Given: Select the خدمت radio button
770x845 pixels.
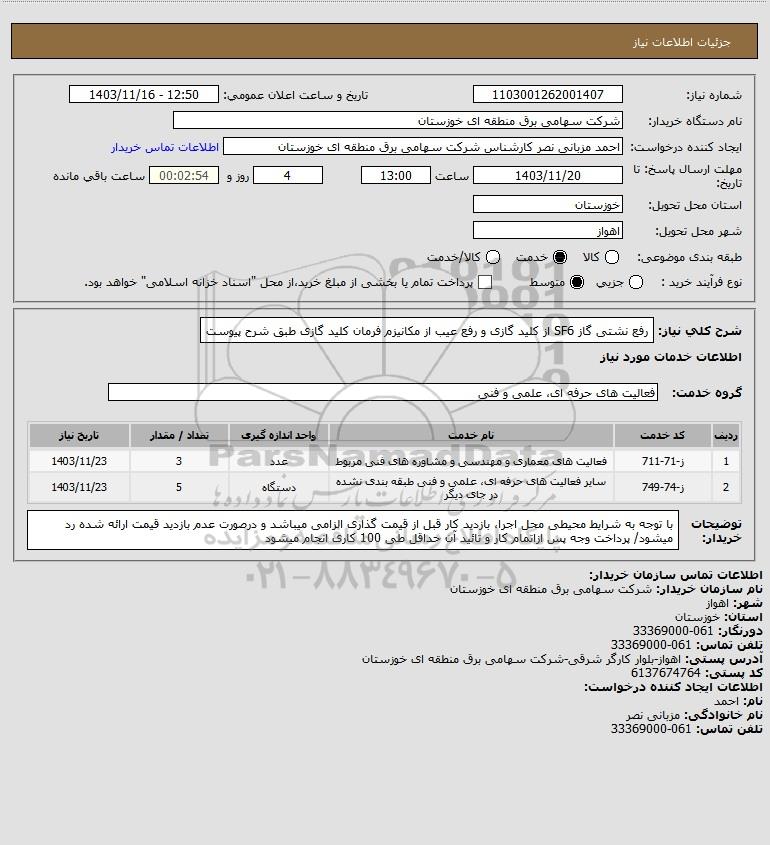Looking at the screenshot, I should 560,258.
